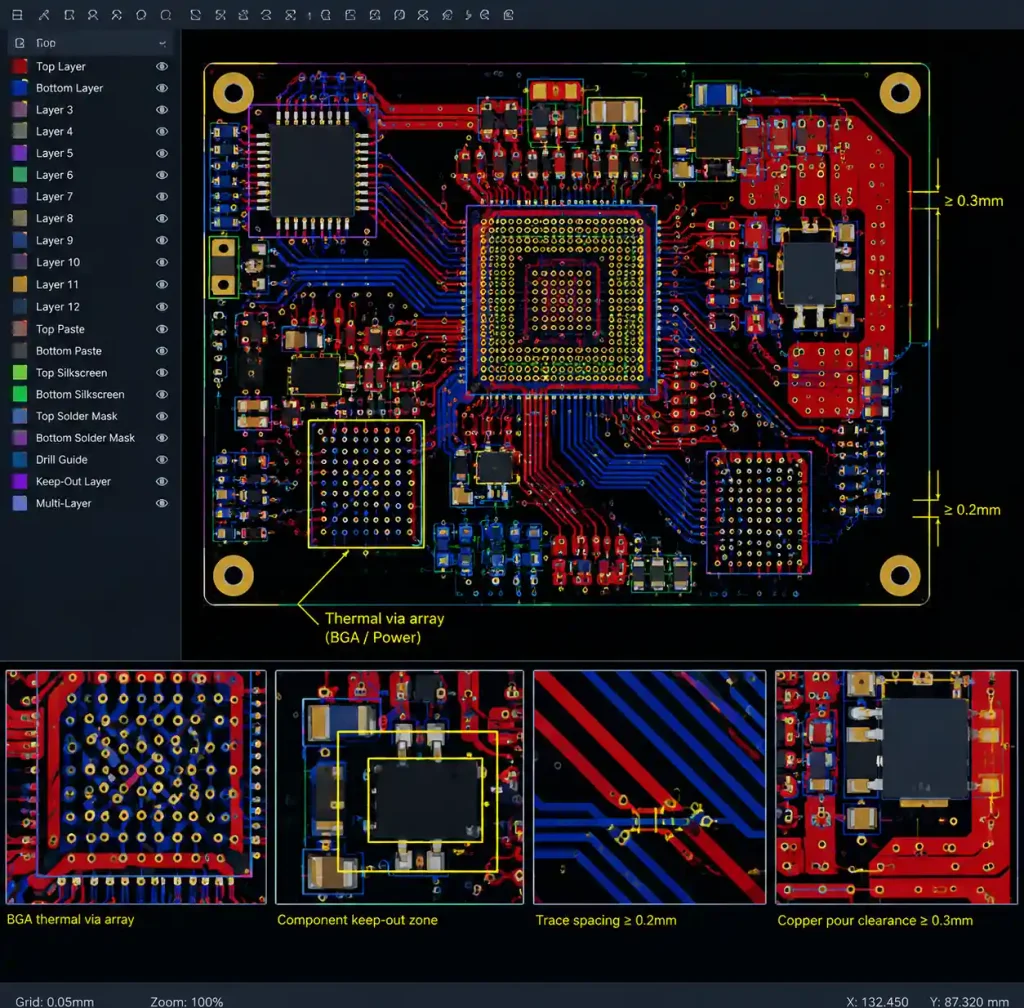Open the active layer dropdown chevron
Image resolution: width=1024 pixels, height=1008 pixels.
pos(162,44)
